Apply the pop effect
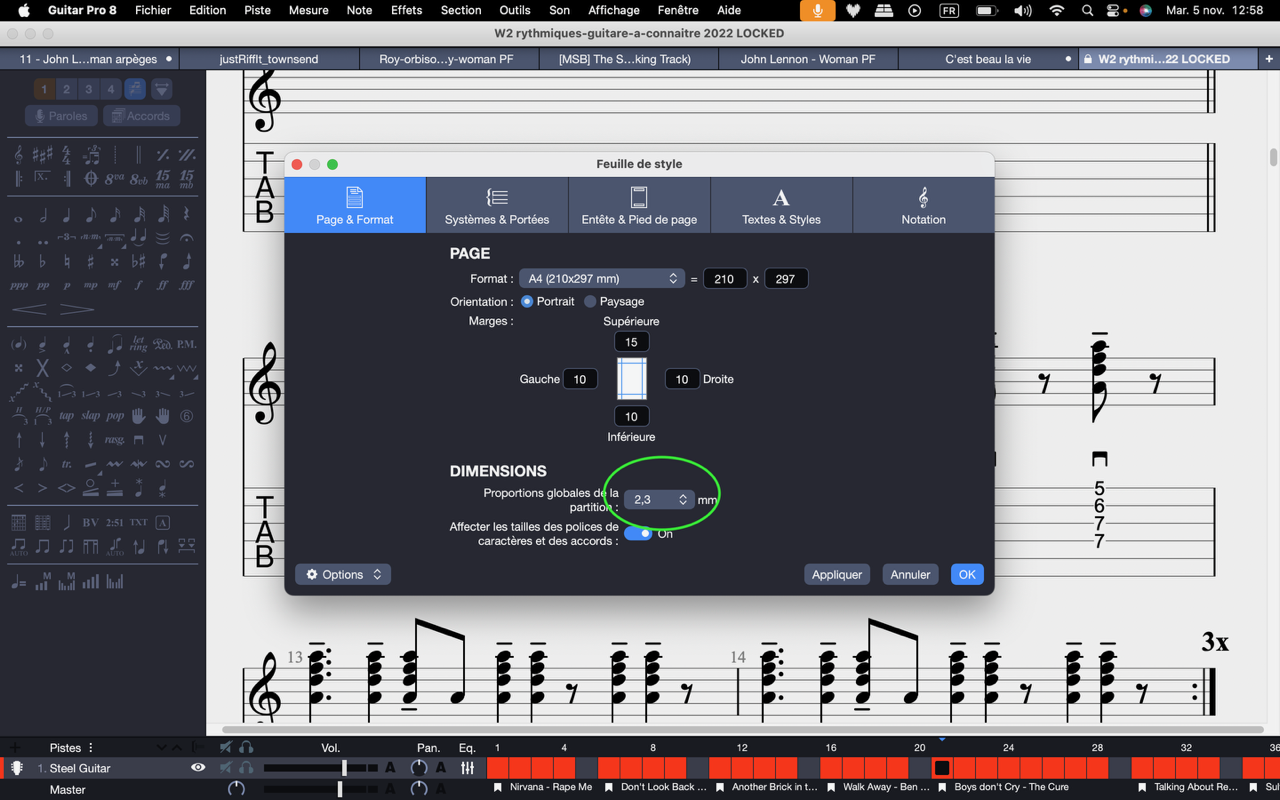 click(115, 416)
